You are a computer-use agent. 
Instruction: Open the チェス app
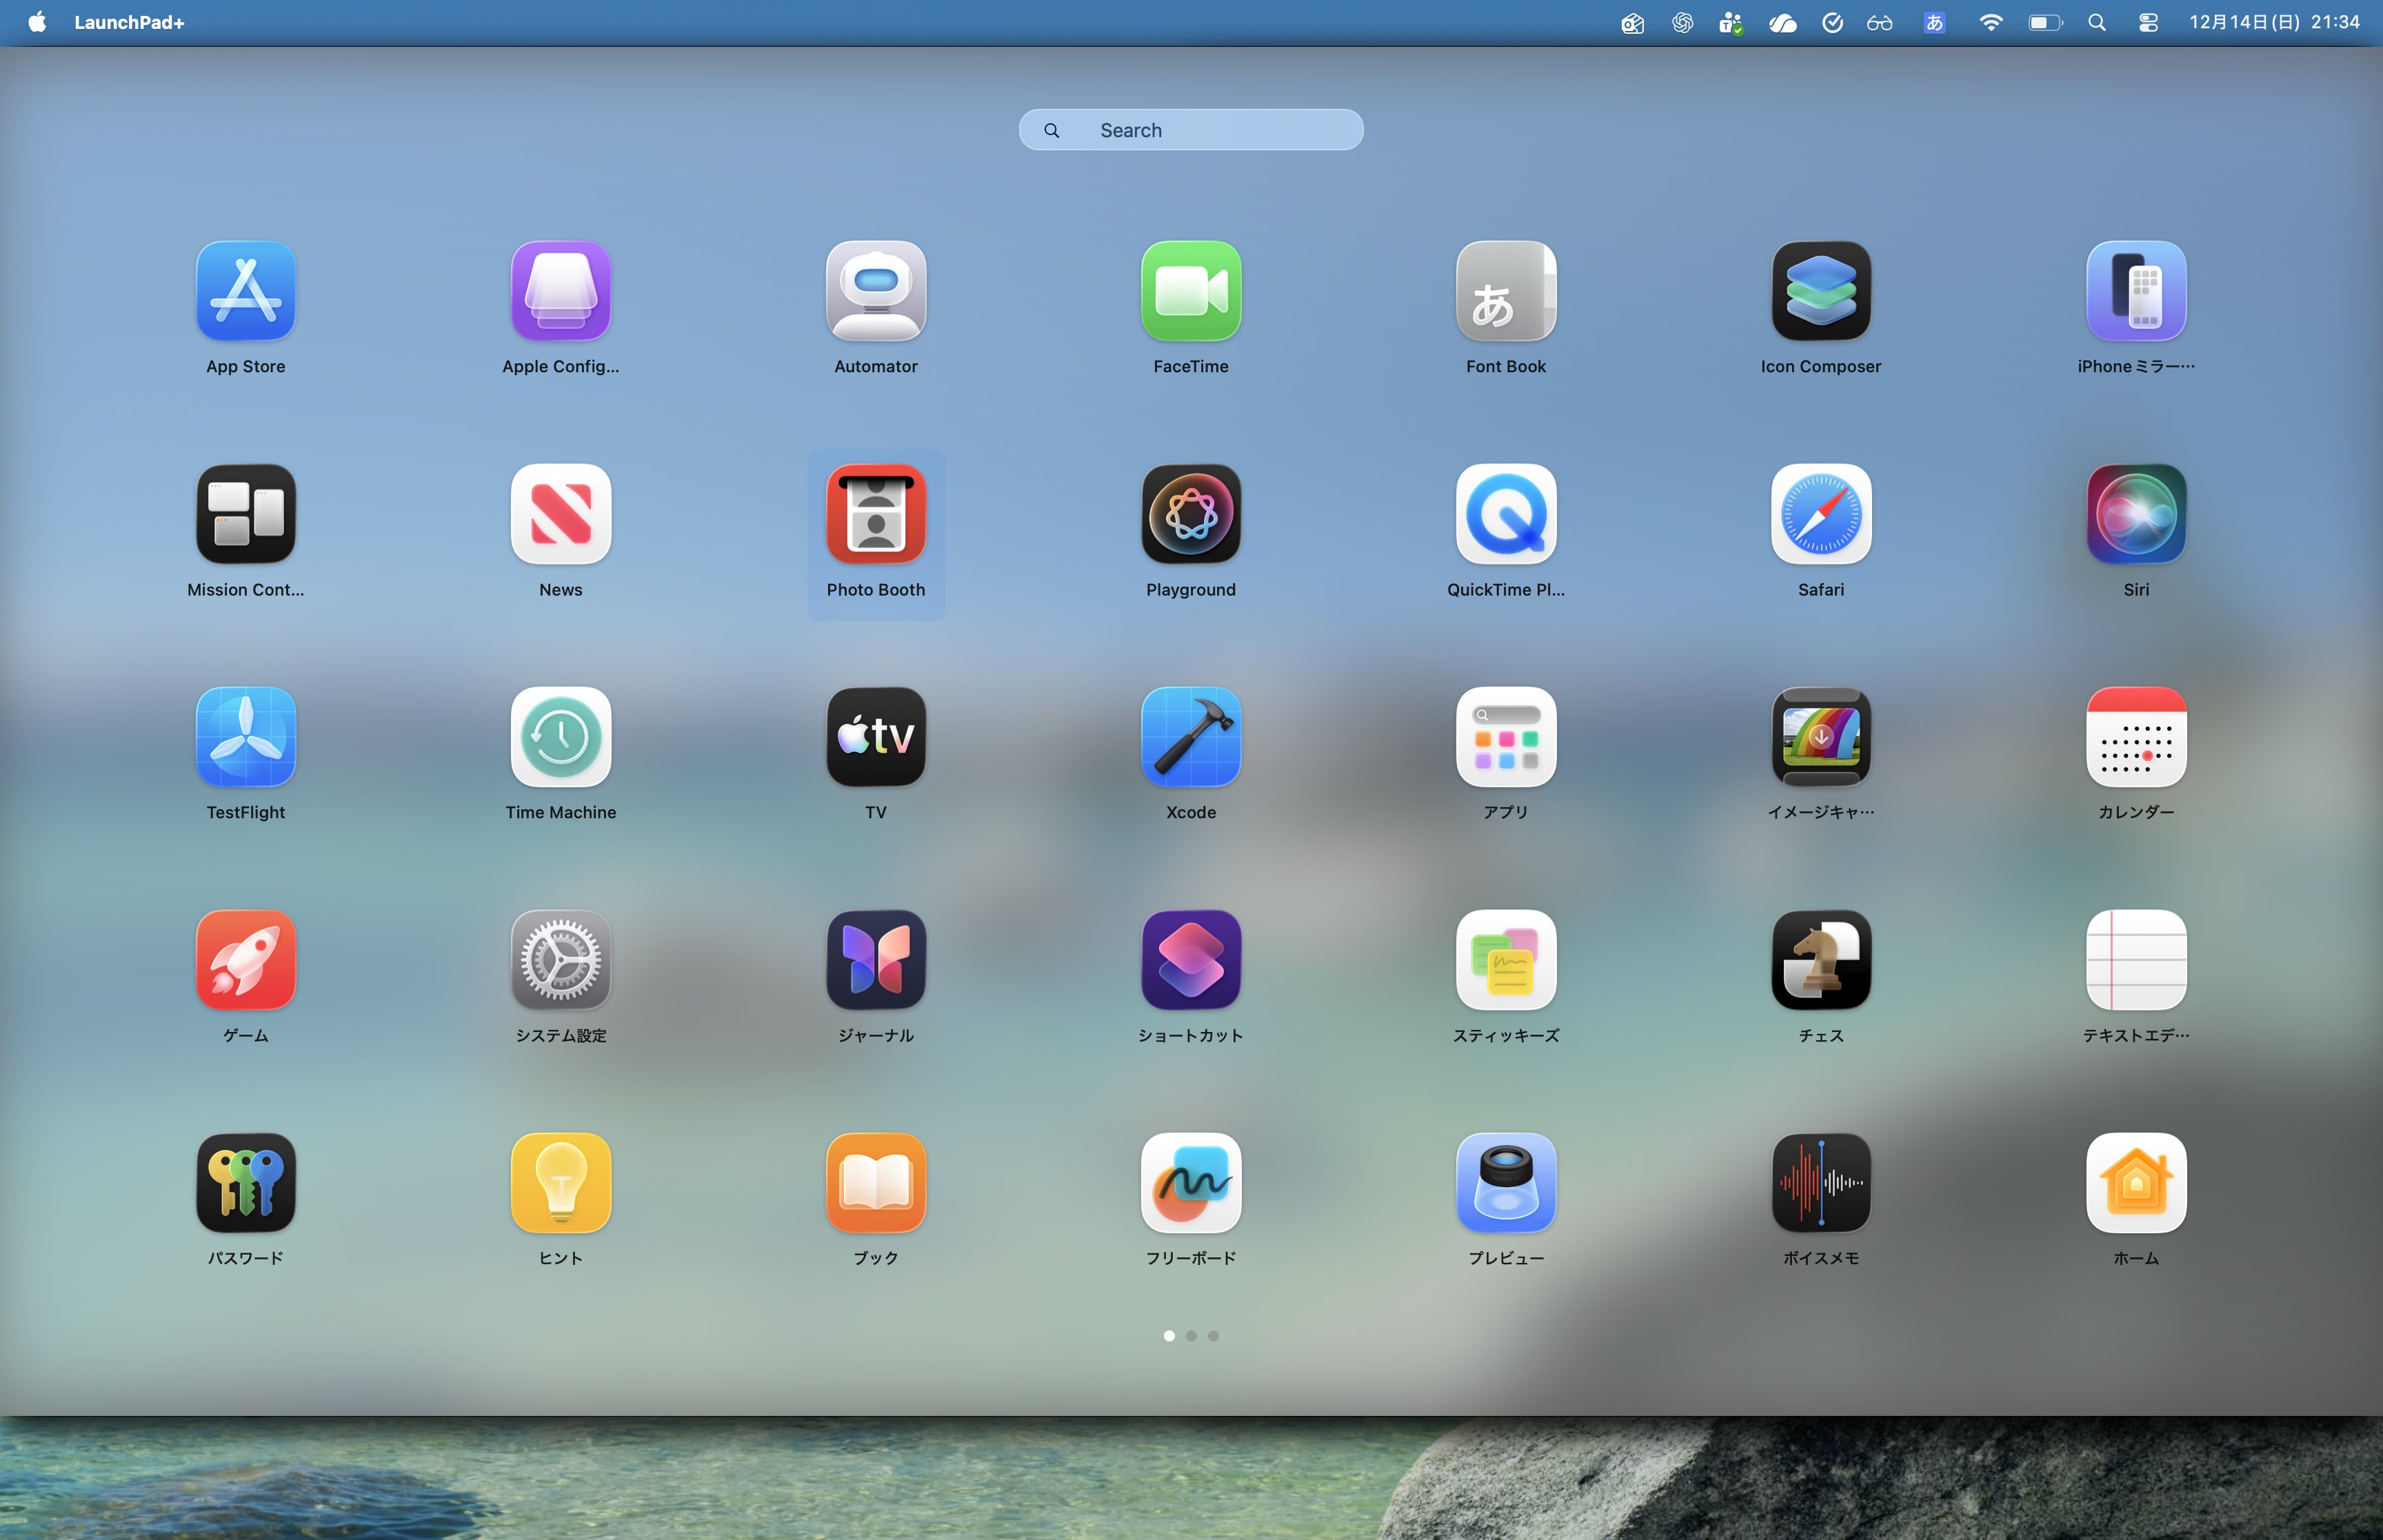click(x=1820, y=960)
